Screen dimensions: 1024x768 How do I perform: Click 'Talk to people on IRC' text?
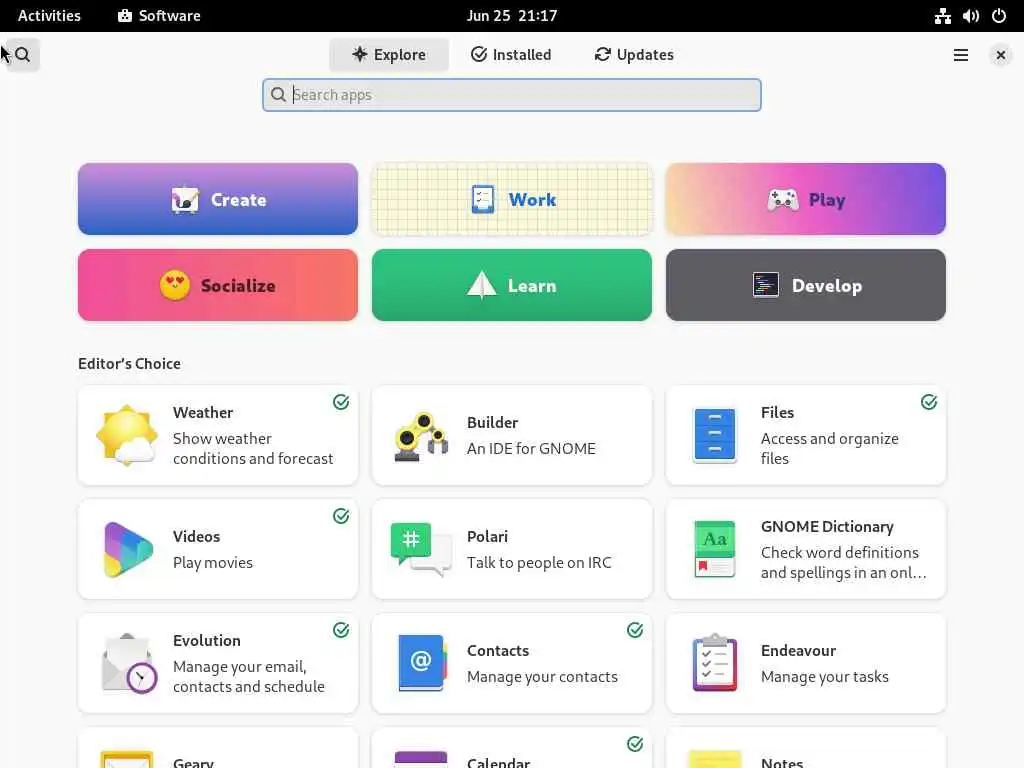point(539,562)
